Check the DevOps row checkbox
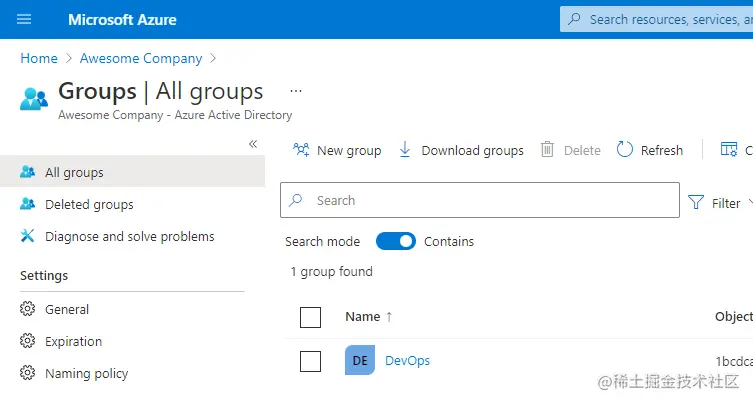Viewport: 753px width, 404px height. pyautogui.click(x=310, y=361)
